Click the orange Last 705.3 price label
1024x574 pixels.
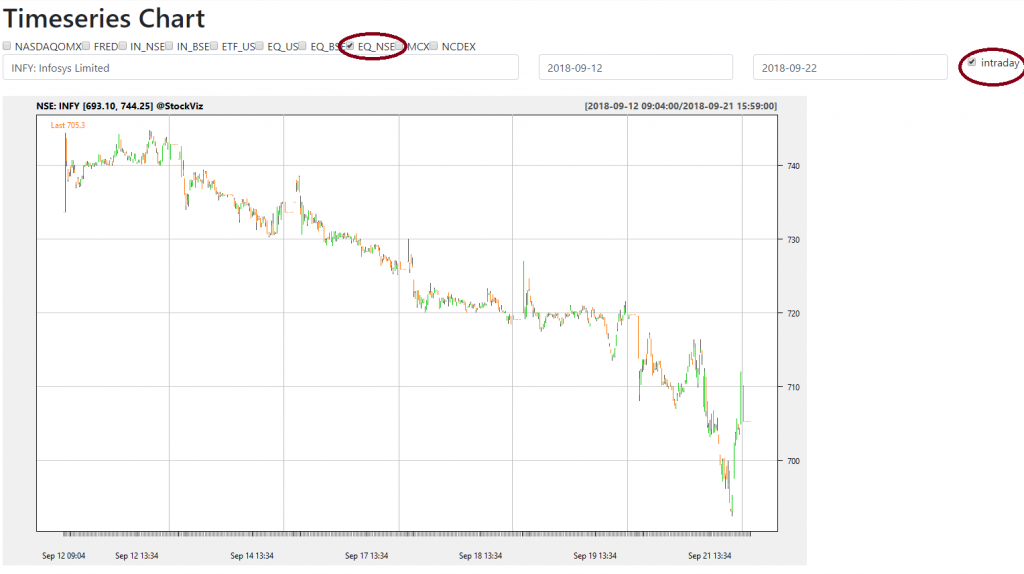point(68,125)
